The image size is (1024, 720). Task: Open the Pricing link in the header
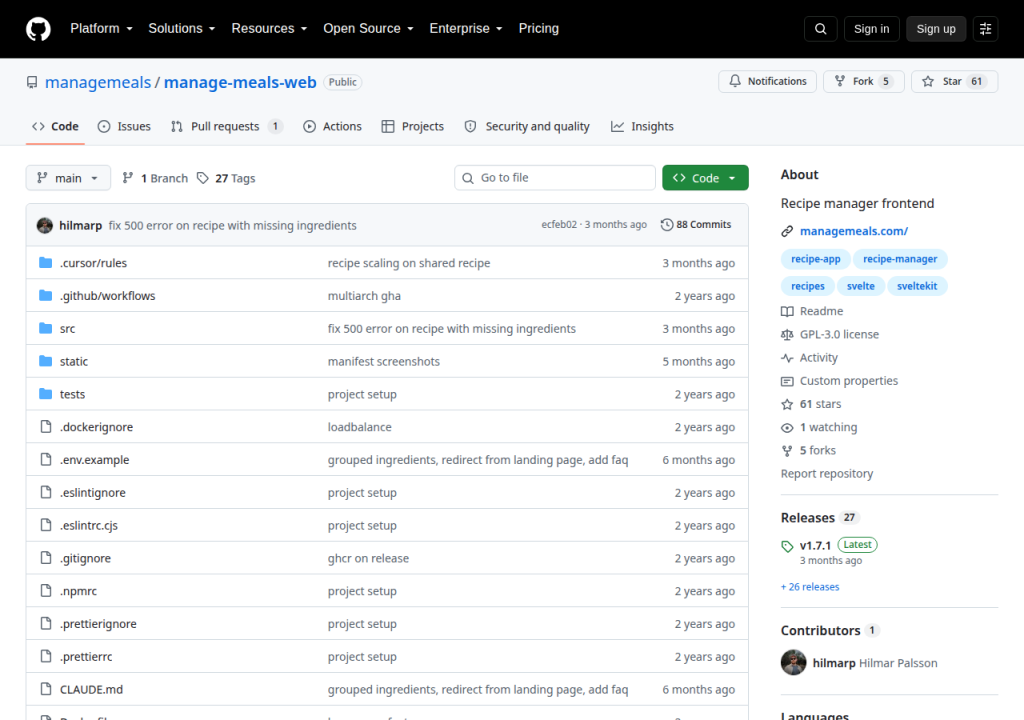click(539, 29)
